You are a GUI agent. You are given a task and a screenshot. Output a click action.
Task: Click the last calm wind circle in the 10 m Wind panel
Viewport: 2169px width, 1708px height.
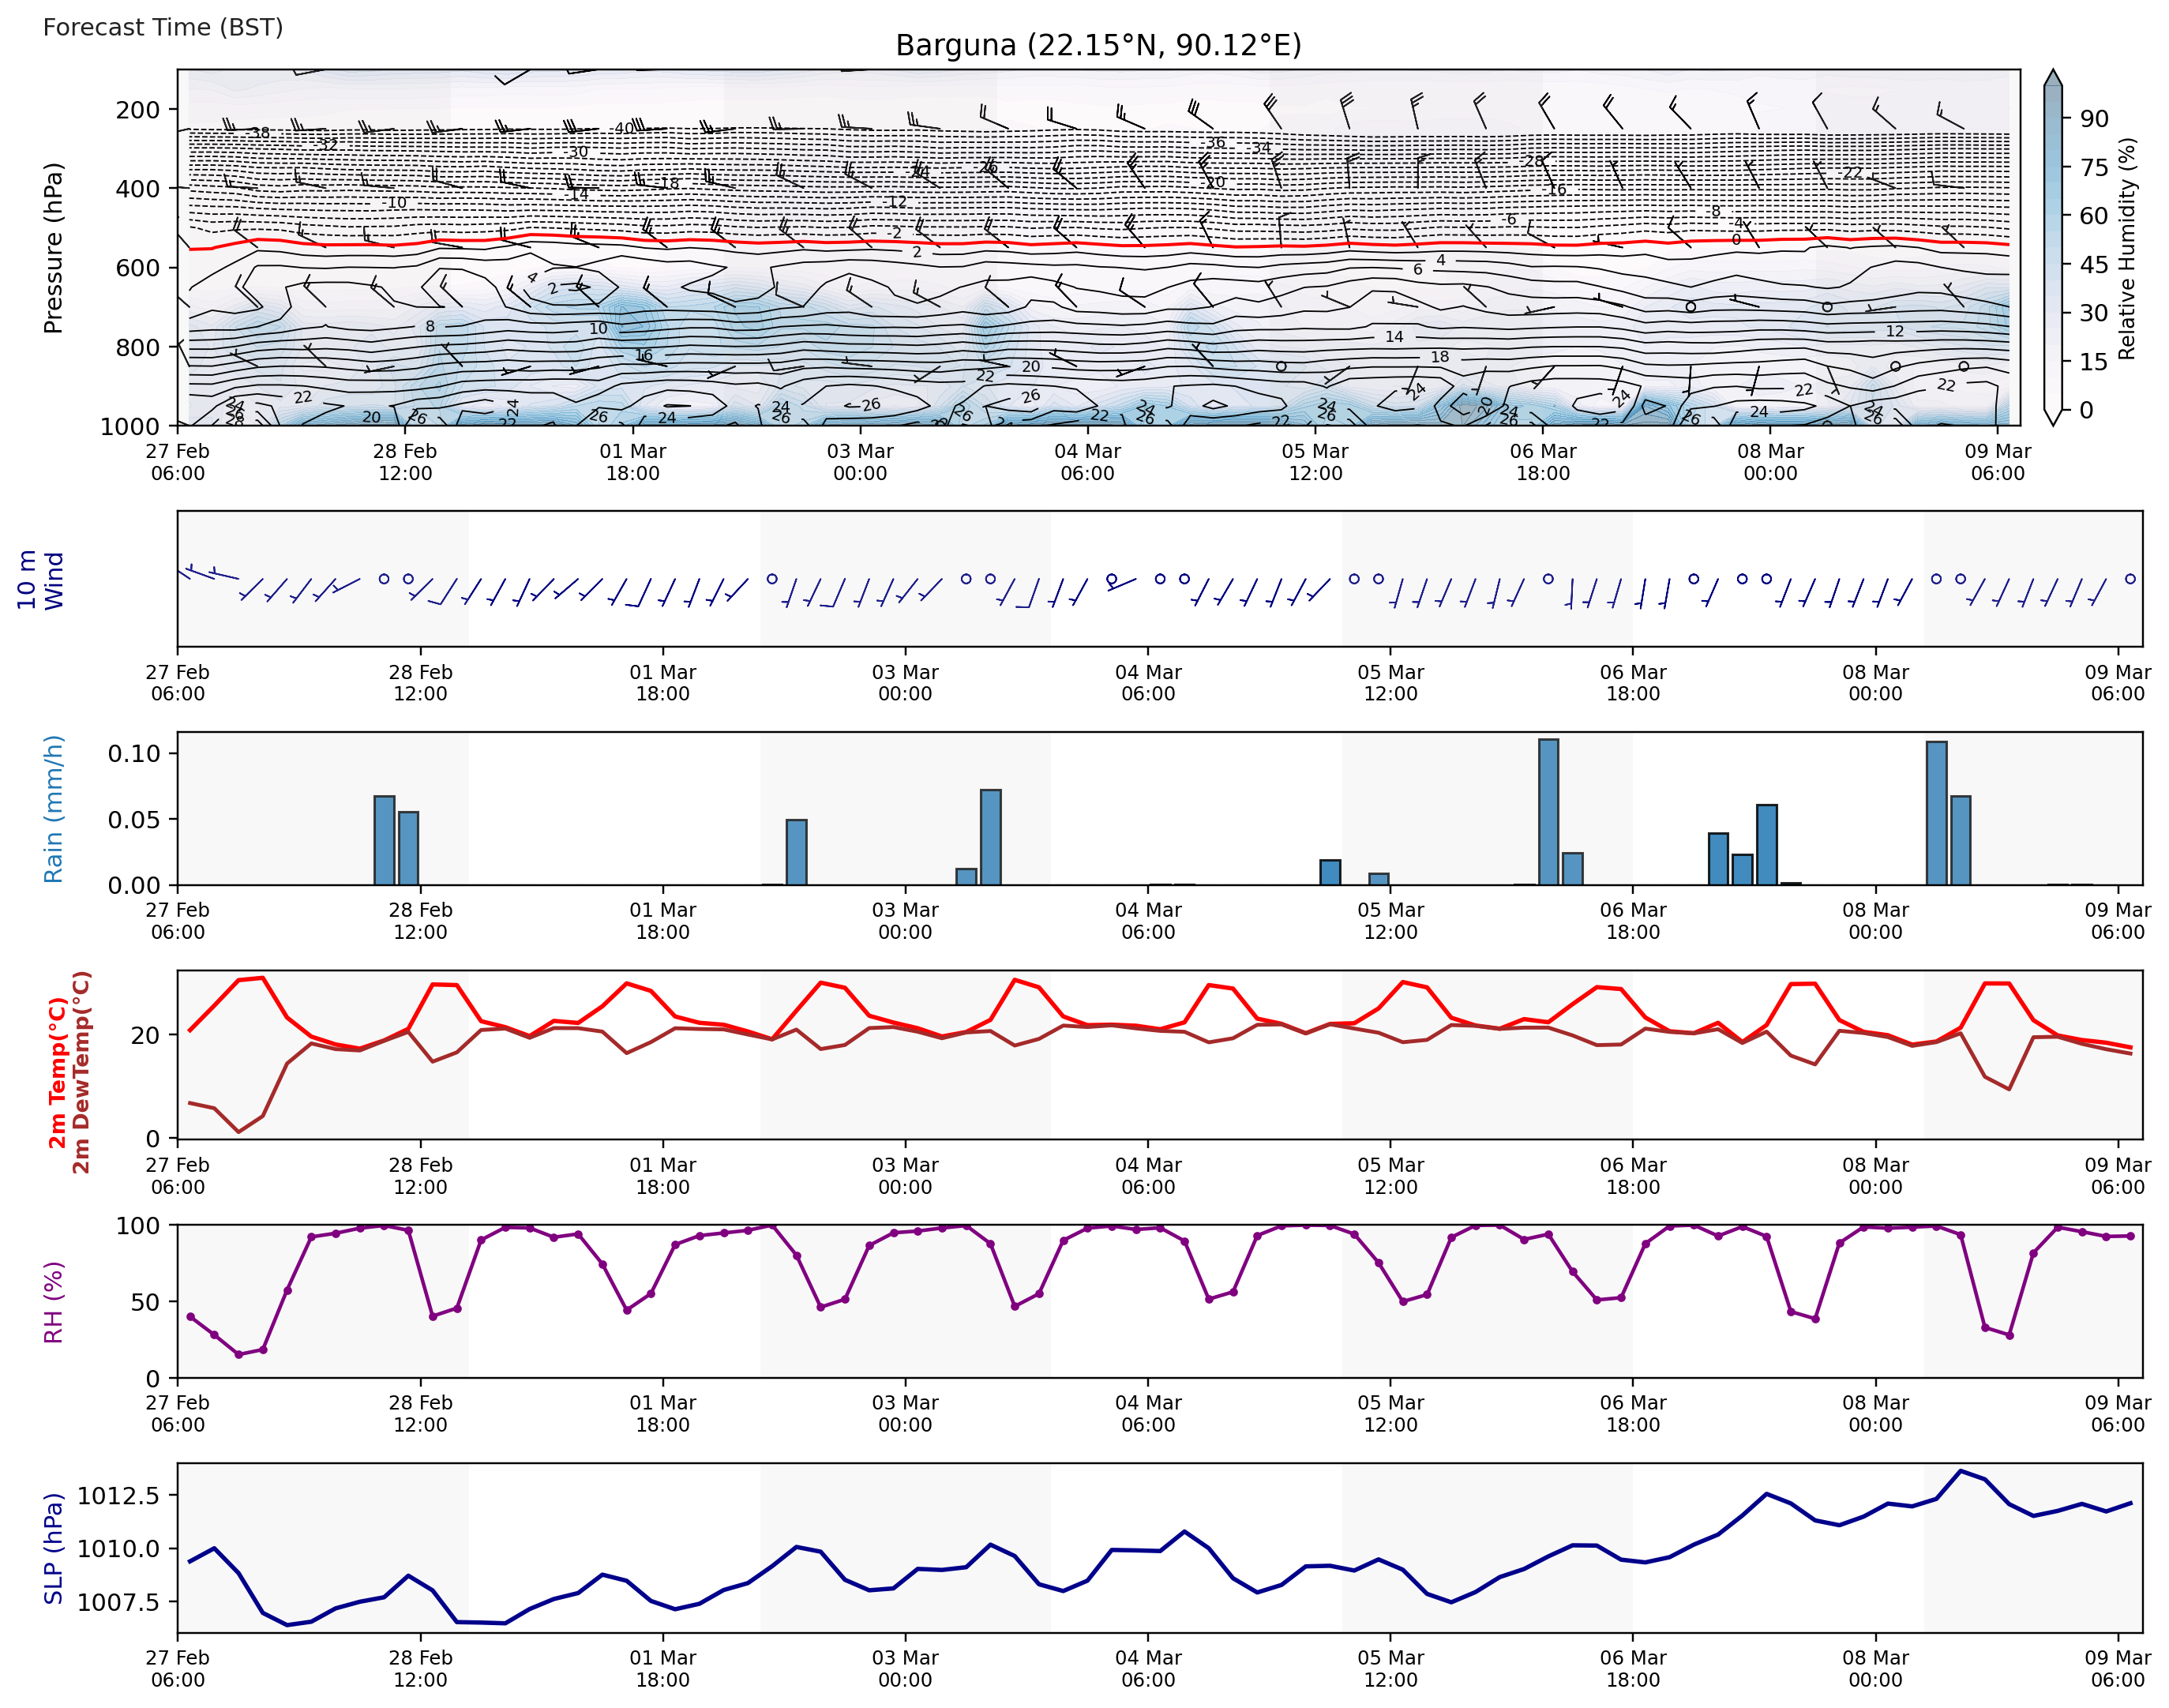[2130, 579]
